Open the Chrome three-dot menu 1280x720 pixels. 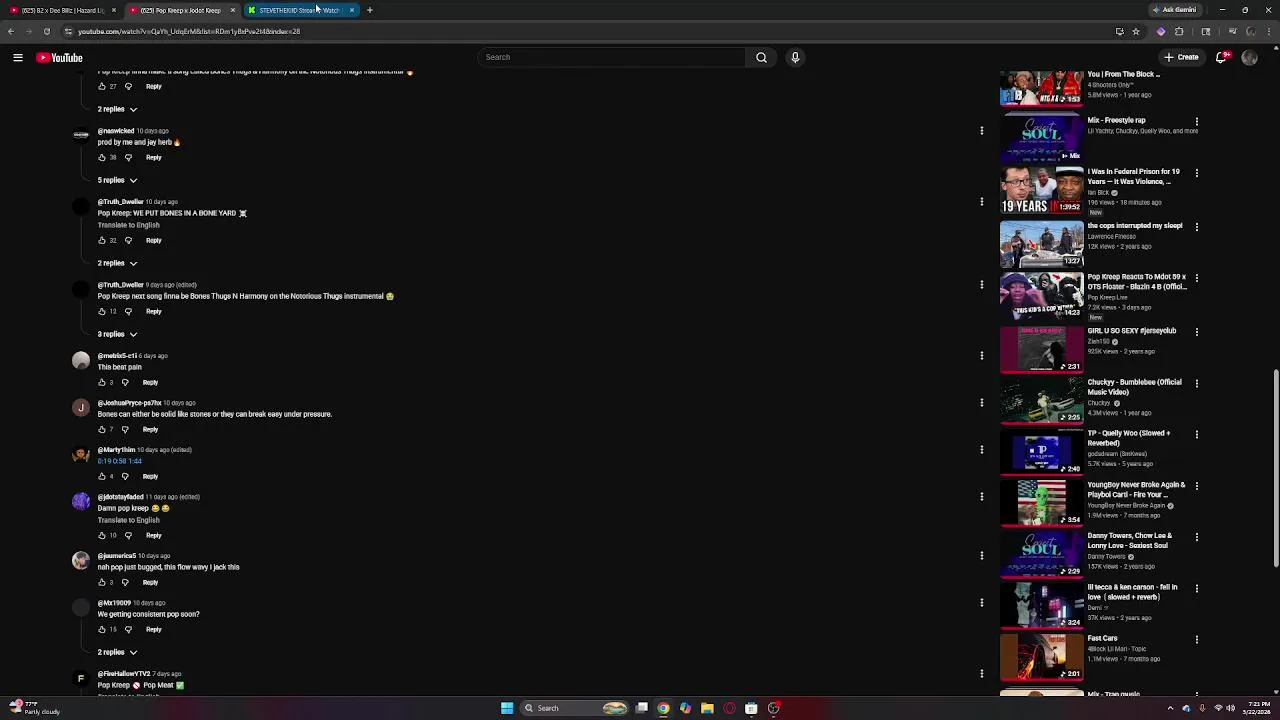1270,31
